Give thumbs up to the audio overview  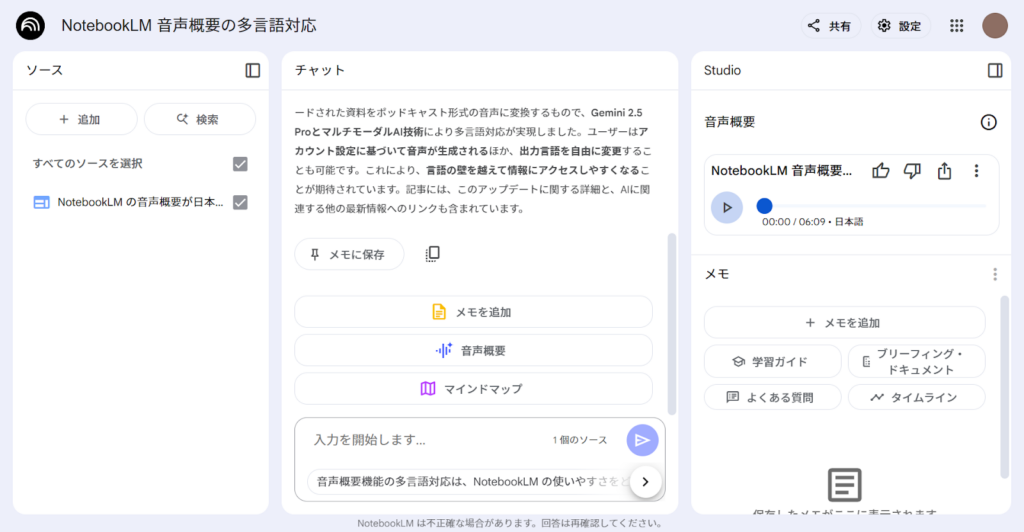(880, 171)
